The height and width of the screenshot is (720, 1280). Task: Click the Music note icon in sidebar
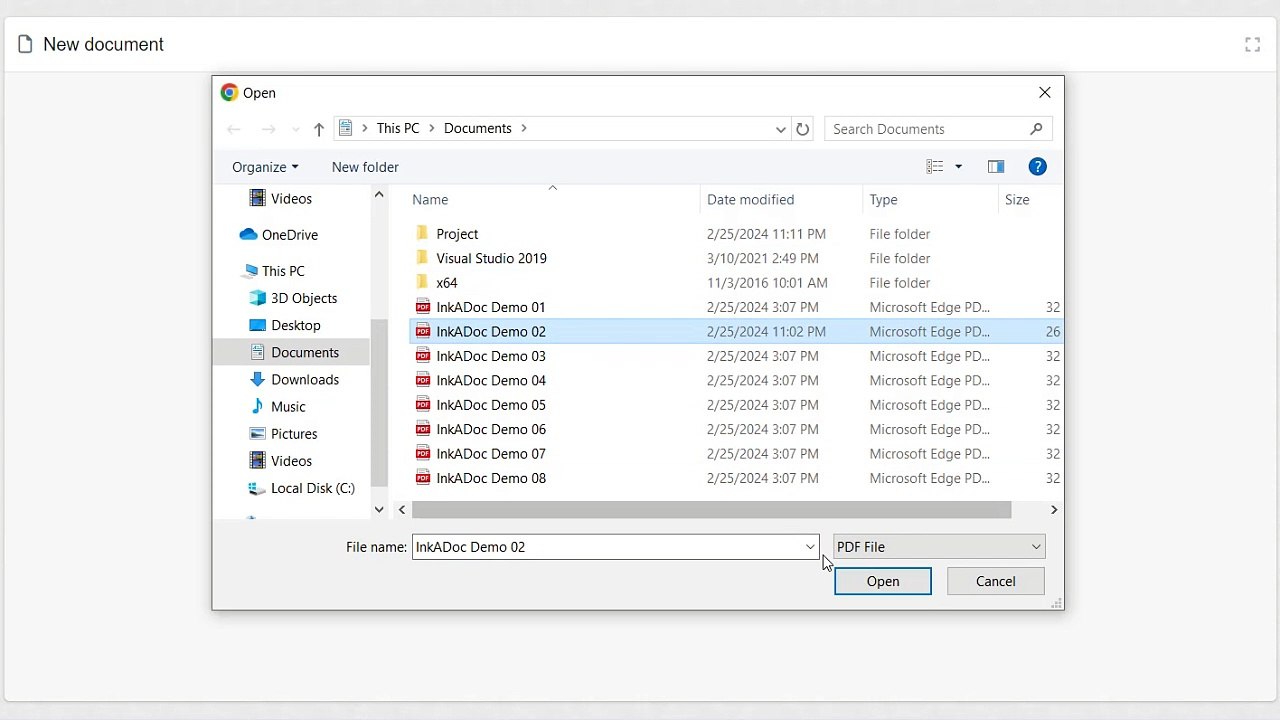(258, 406)
